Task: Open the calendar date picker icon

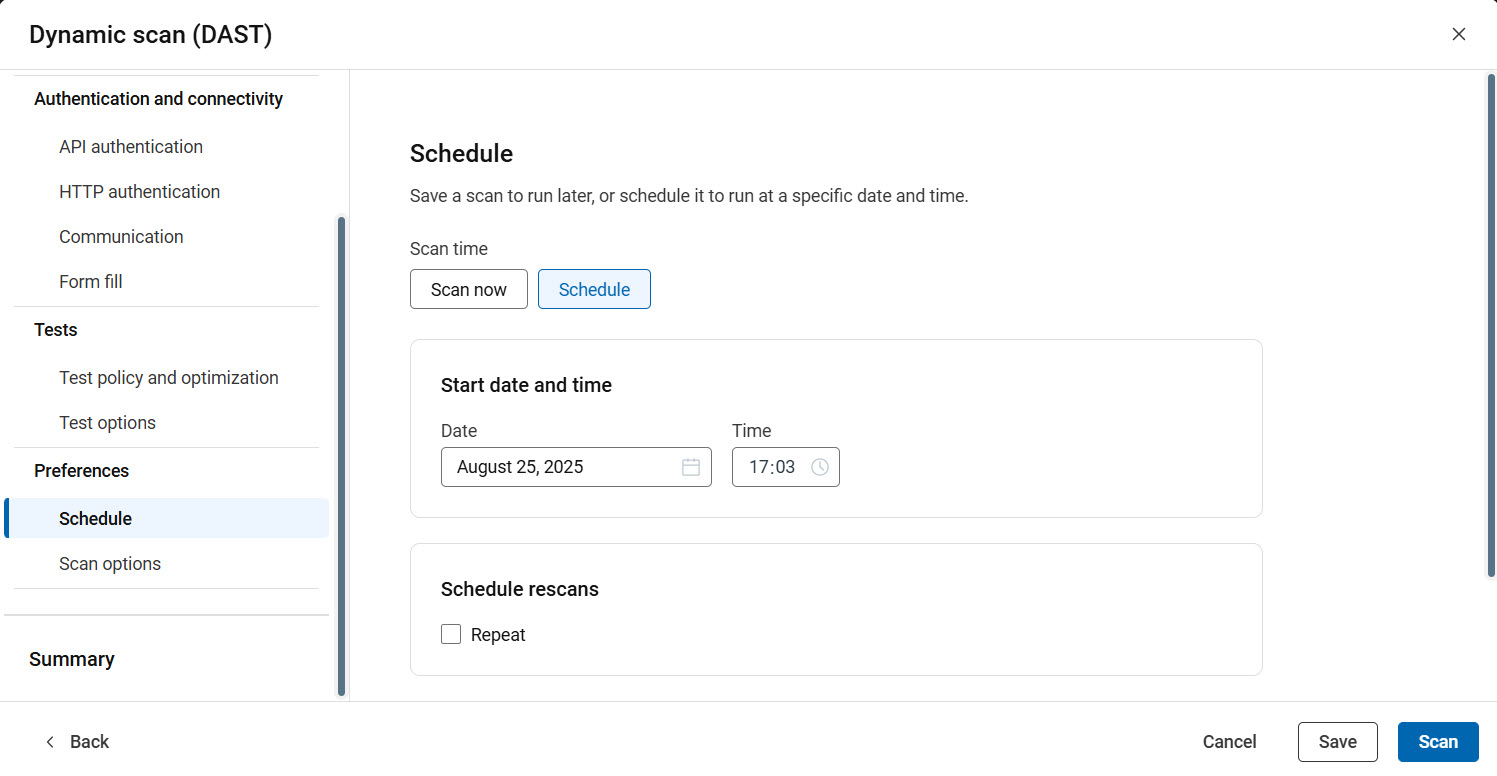Action: click(x=691, y=466)
